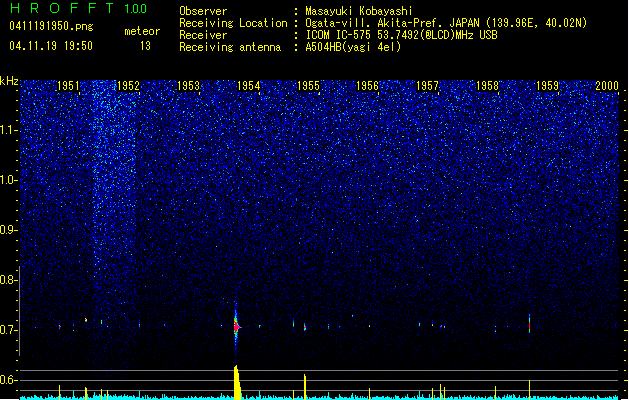Click the yellow intensity spike just before 1955

(x=305, y=387)
